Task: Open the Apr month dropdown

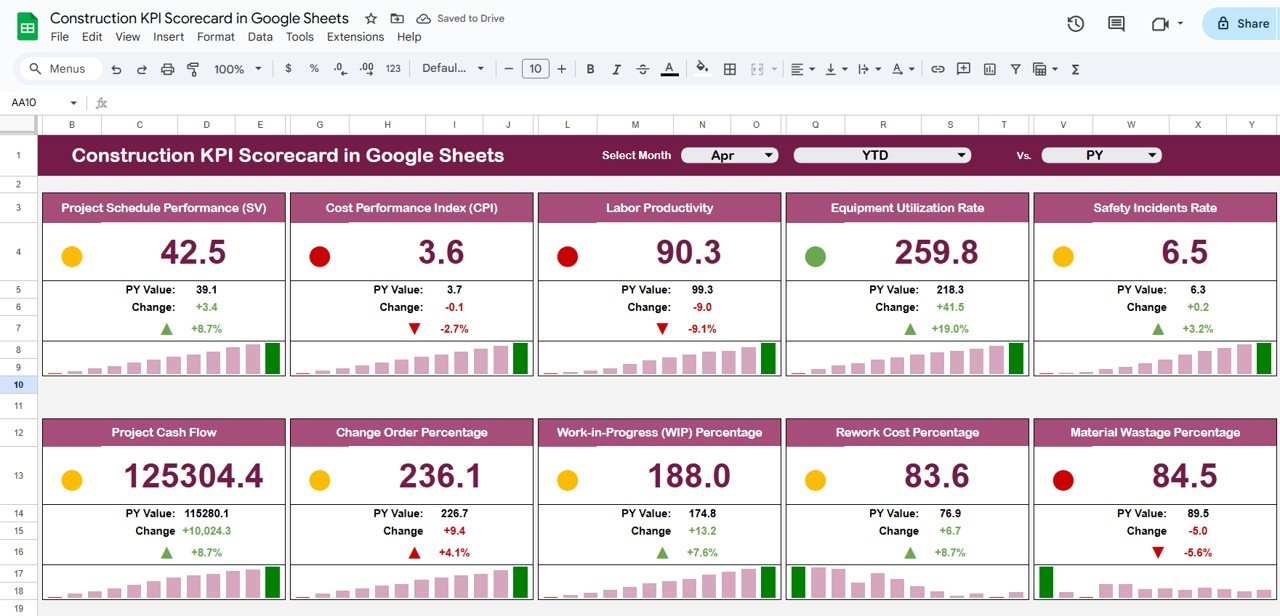Action: (729, 155)
